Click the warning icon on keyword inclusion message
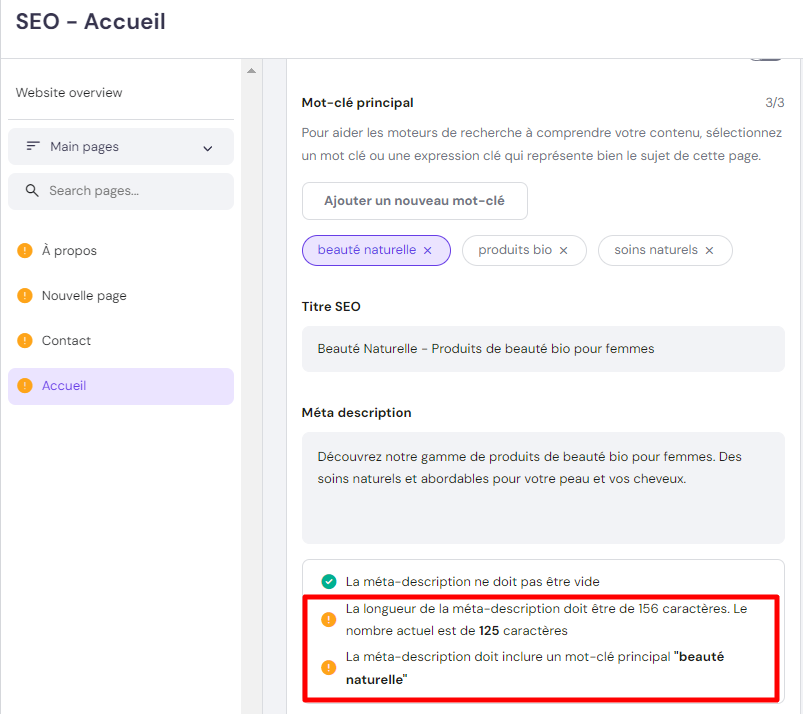The image size is (803, 714). coord(327,667)
